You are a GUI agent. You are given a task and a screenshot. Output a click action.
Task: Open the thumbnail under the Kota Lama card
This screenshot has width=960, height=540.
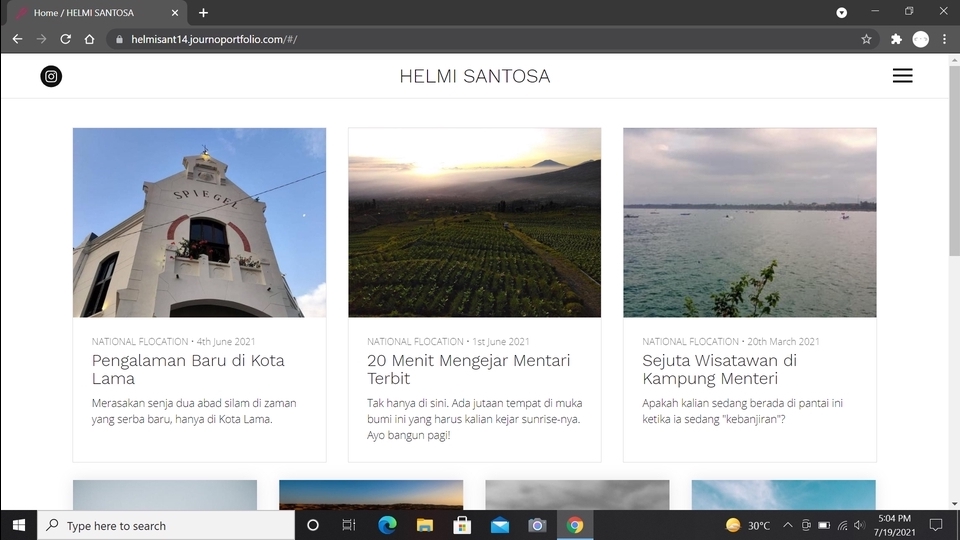(165, 495)
